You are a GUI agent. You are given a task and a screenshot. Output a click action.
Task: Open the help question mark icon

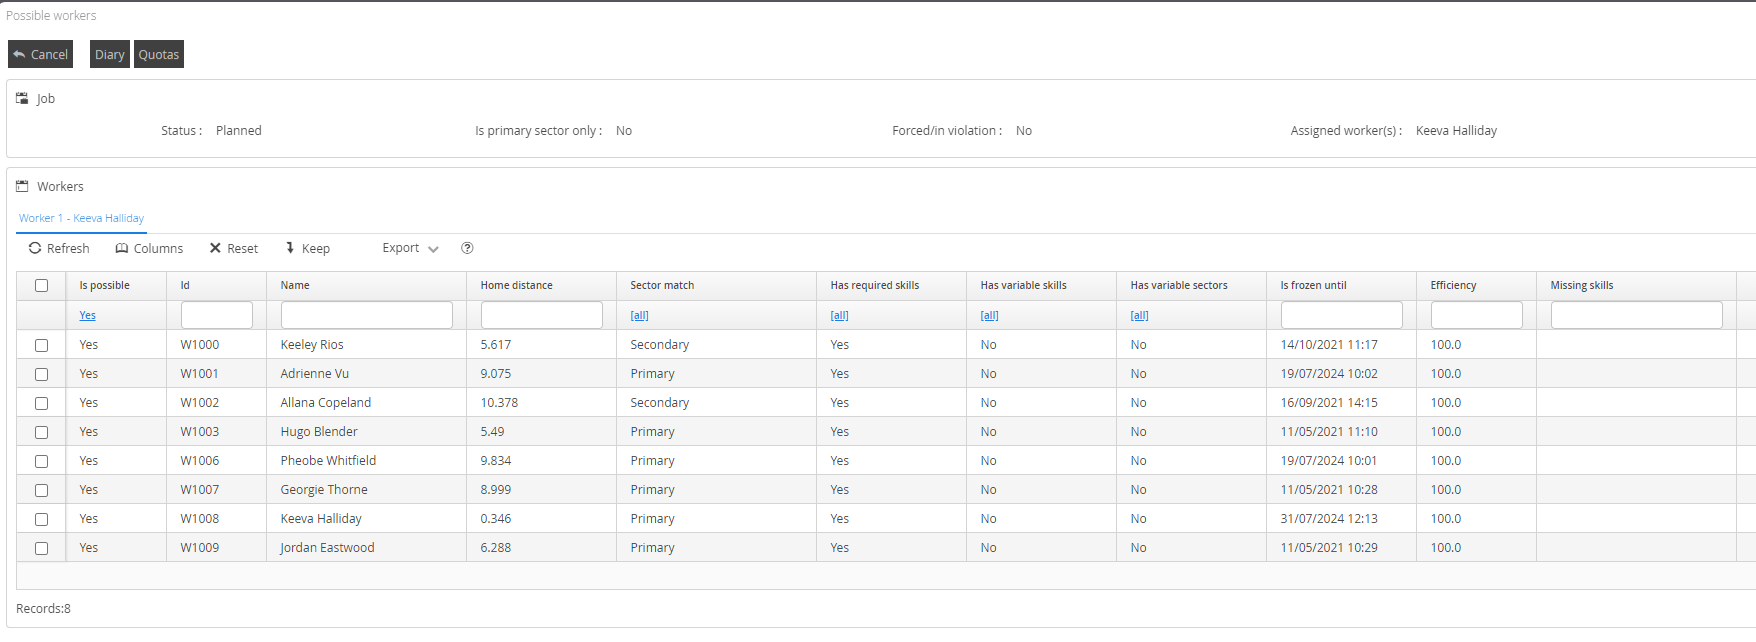[x=467, y=248]
